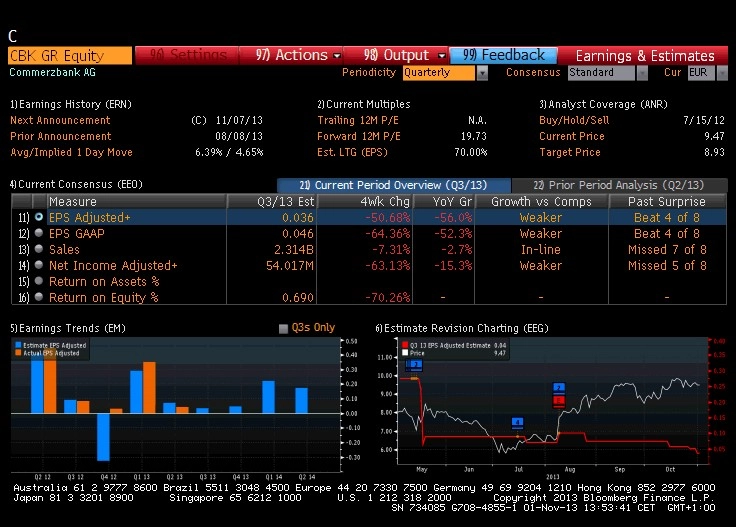The height and width of the screenshot is (527, 736).
Task: Click the Prior Announcement label
Action: (61, 136)
